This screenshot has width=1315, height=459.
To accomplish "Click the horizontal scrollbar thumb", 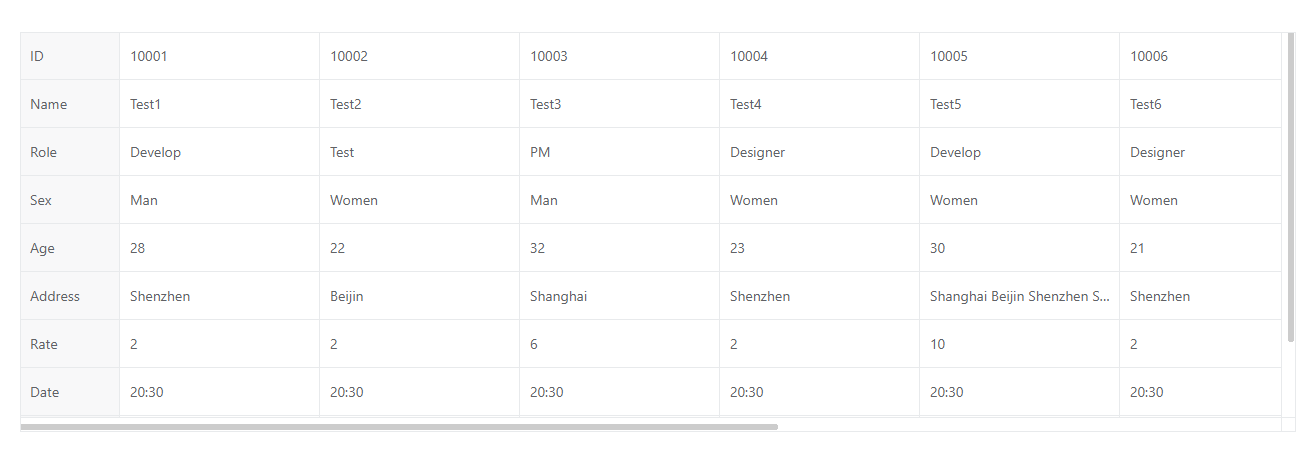I will pos(399,427).
